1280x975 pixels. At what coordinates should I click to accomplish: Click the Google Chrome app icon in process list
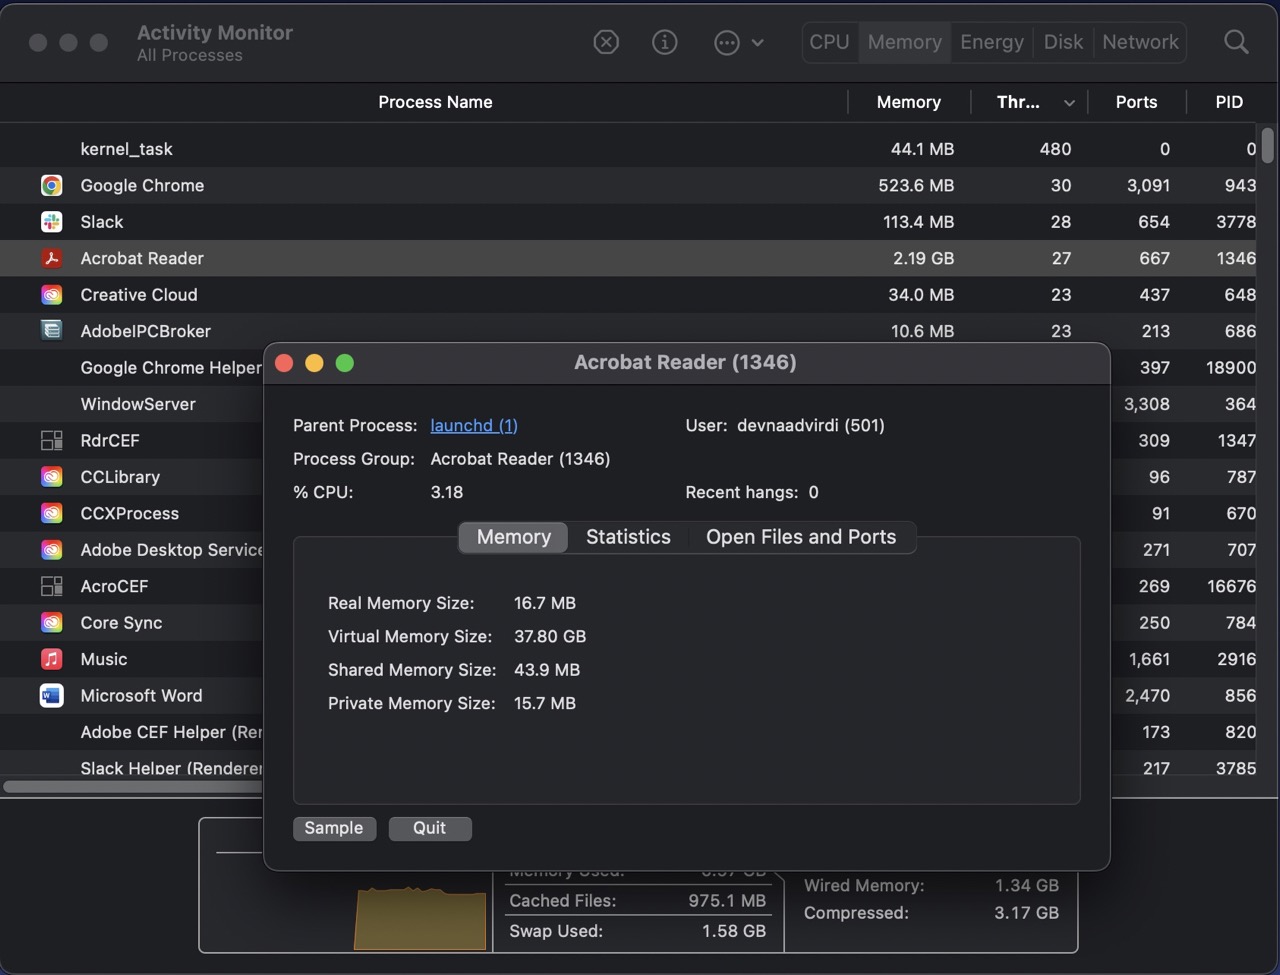point(51,185)
